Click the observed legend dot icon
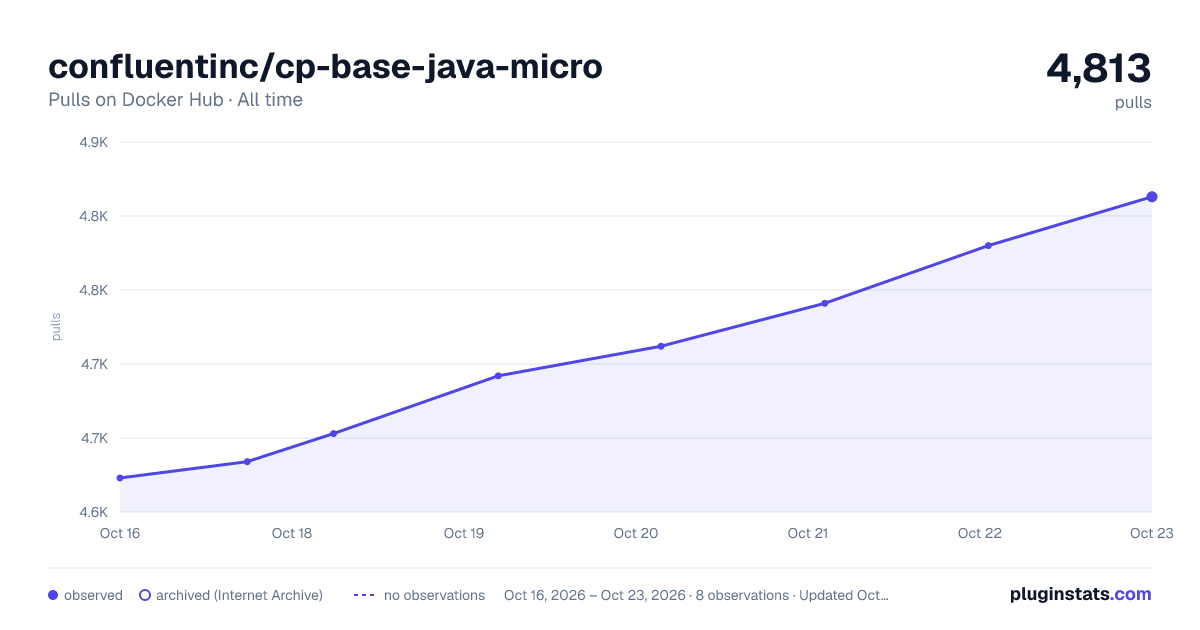The width and height of the screenshot is (1200, 630). [x=53, y=595]
